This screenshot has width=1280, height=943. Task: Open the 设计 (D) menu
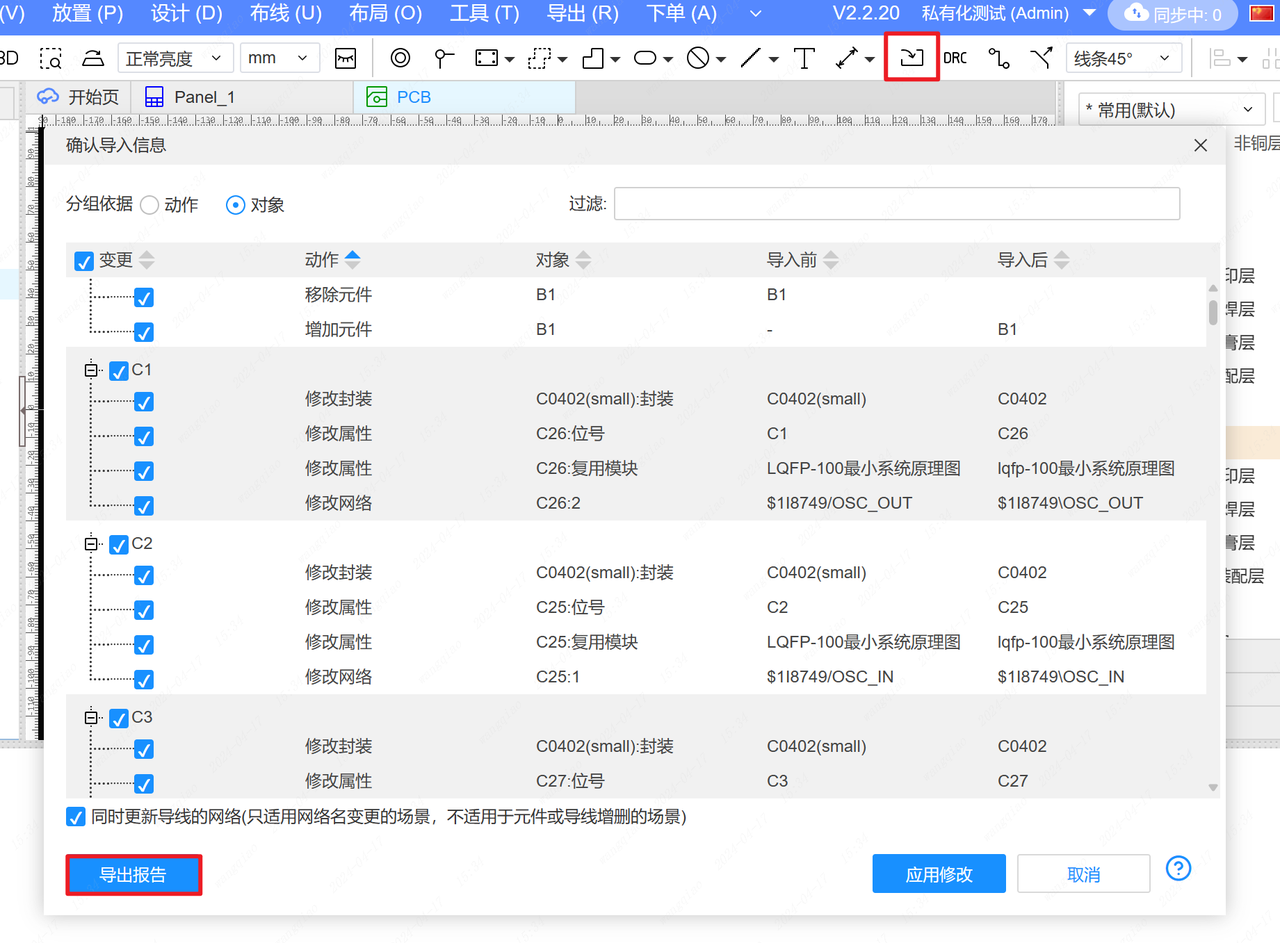(186, 13)
